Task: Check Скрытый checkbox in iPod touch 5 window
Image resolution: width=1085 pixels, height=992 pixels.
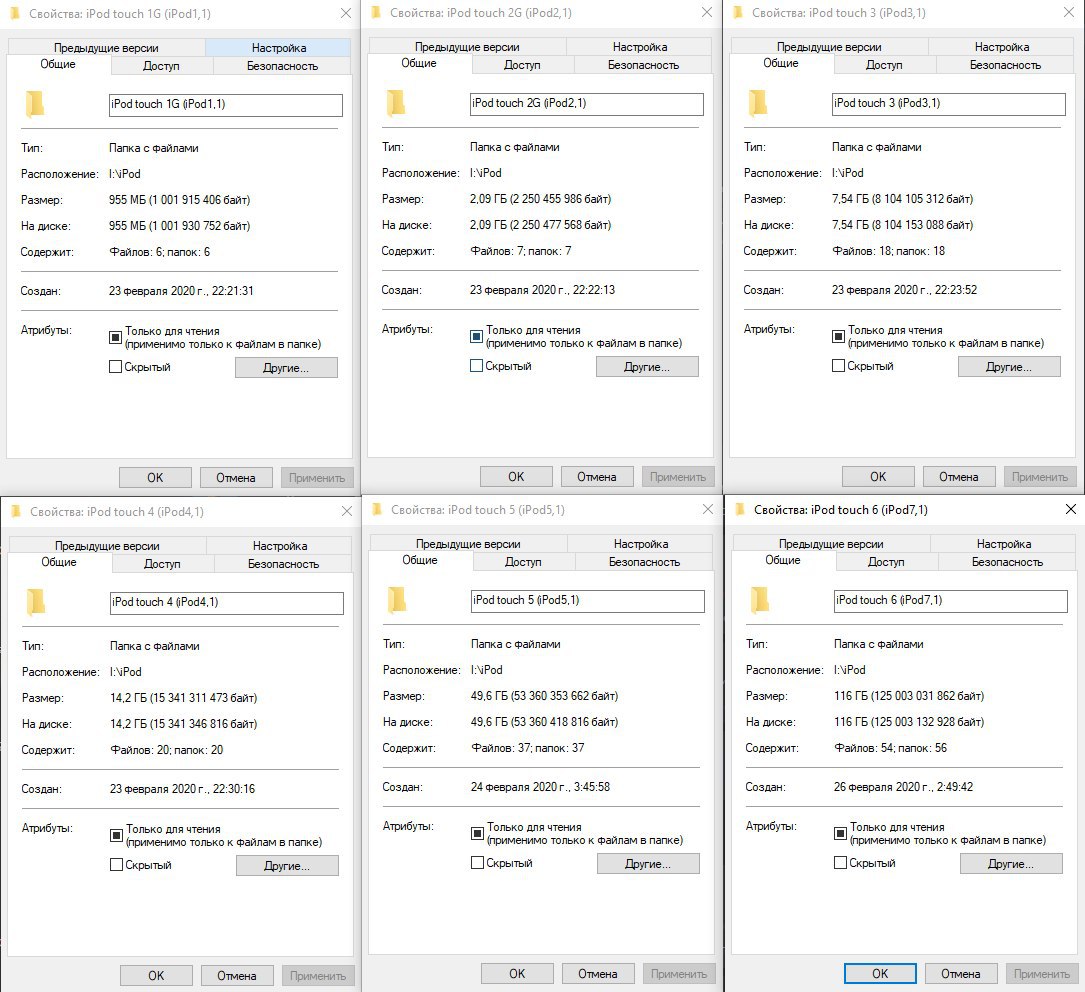Action: coord(477,863)
